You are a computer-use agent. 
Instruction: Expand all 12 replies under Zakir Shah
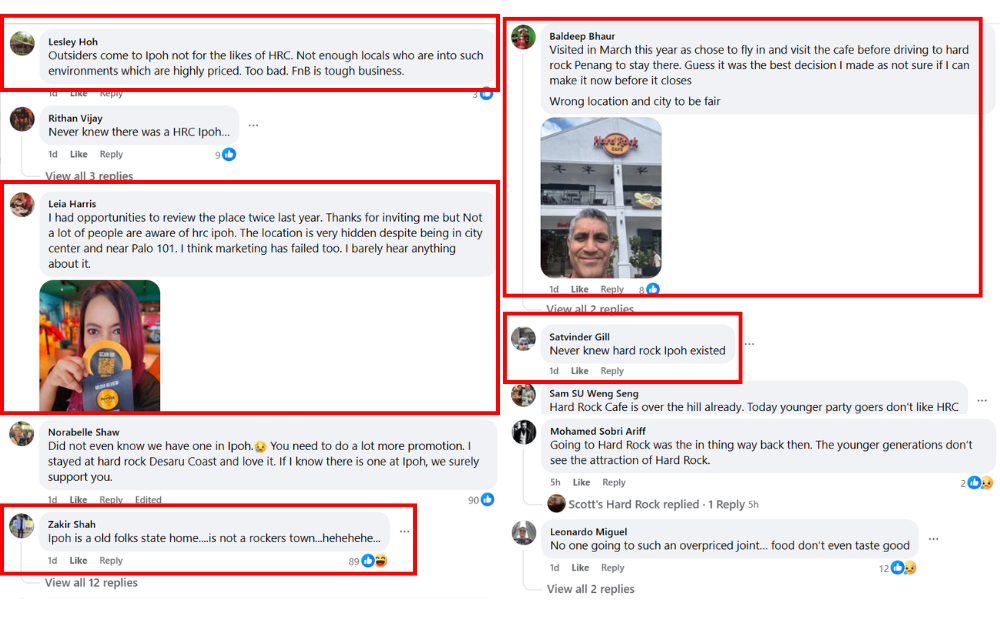pyautogui.click(x=91, y=583)
